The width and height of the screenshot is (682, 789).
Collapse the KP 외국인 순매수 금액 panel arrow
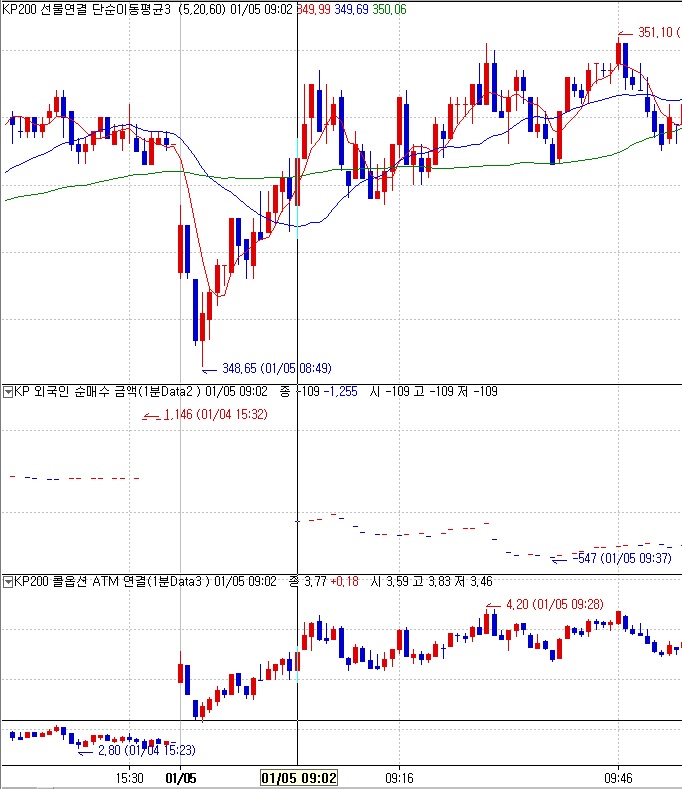click(7, 390)
